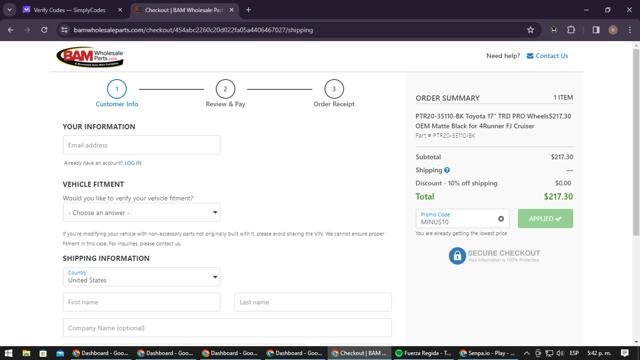Image resolution: width=640 pixels, height=360 pixels.
Task: Open File Explorer from the taskbar
Action: (x=26, y=353)
